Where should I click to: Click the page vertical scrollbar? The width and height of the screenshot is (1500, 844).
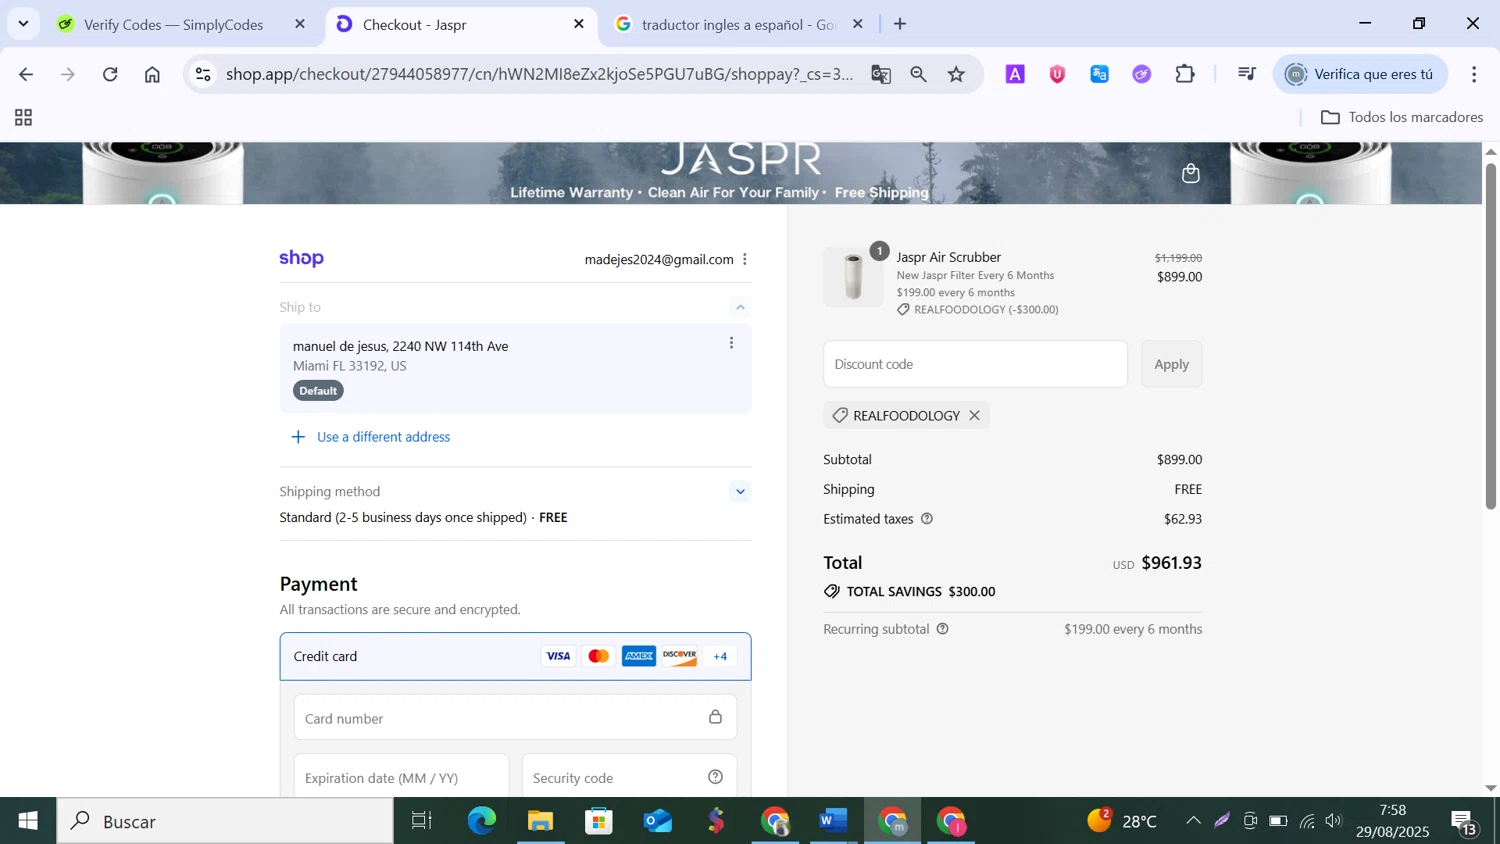click(1490, 338)
